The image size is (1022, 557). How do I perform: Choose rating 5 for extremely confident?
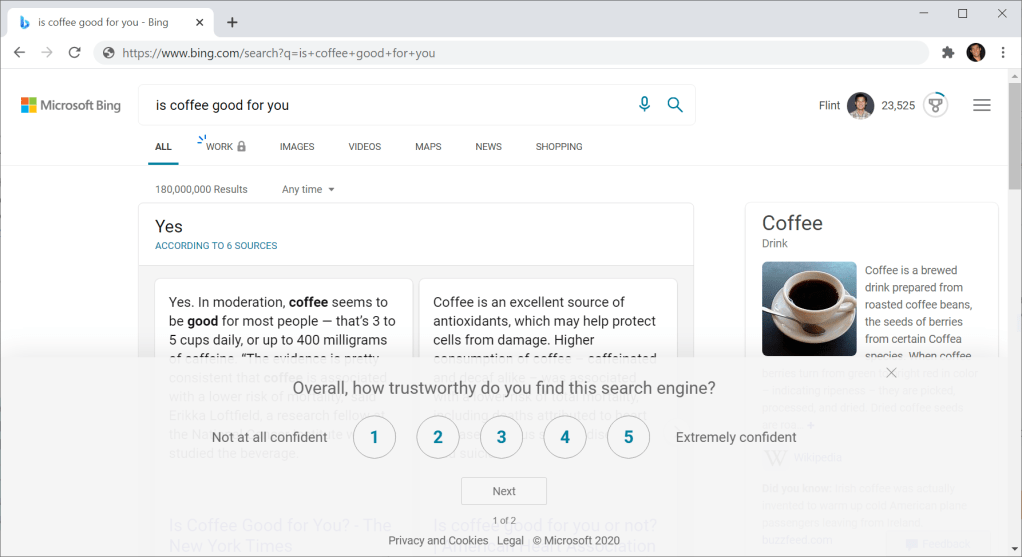pyautogui.click(x=628, y=437)
